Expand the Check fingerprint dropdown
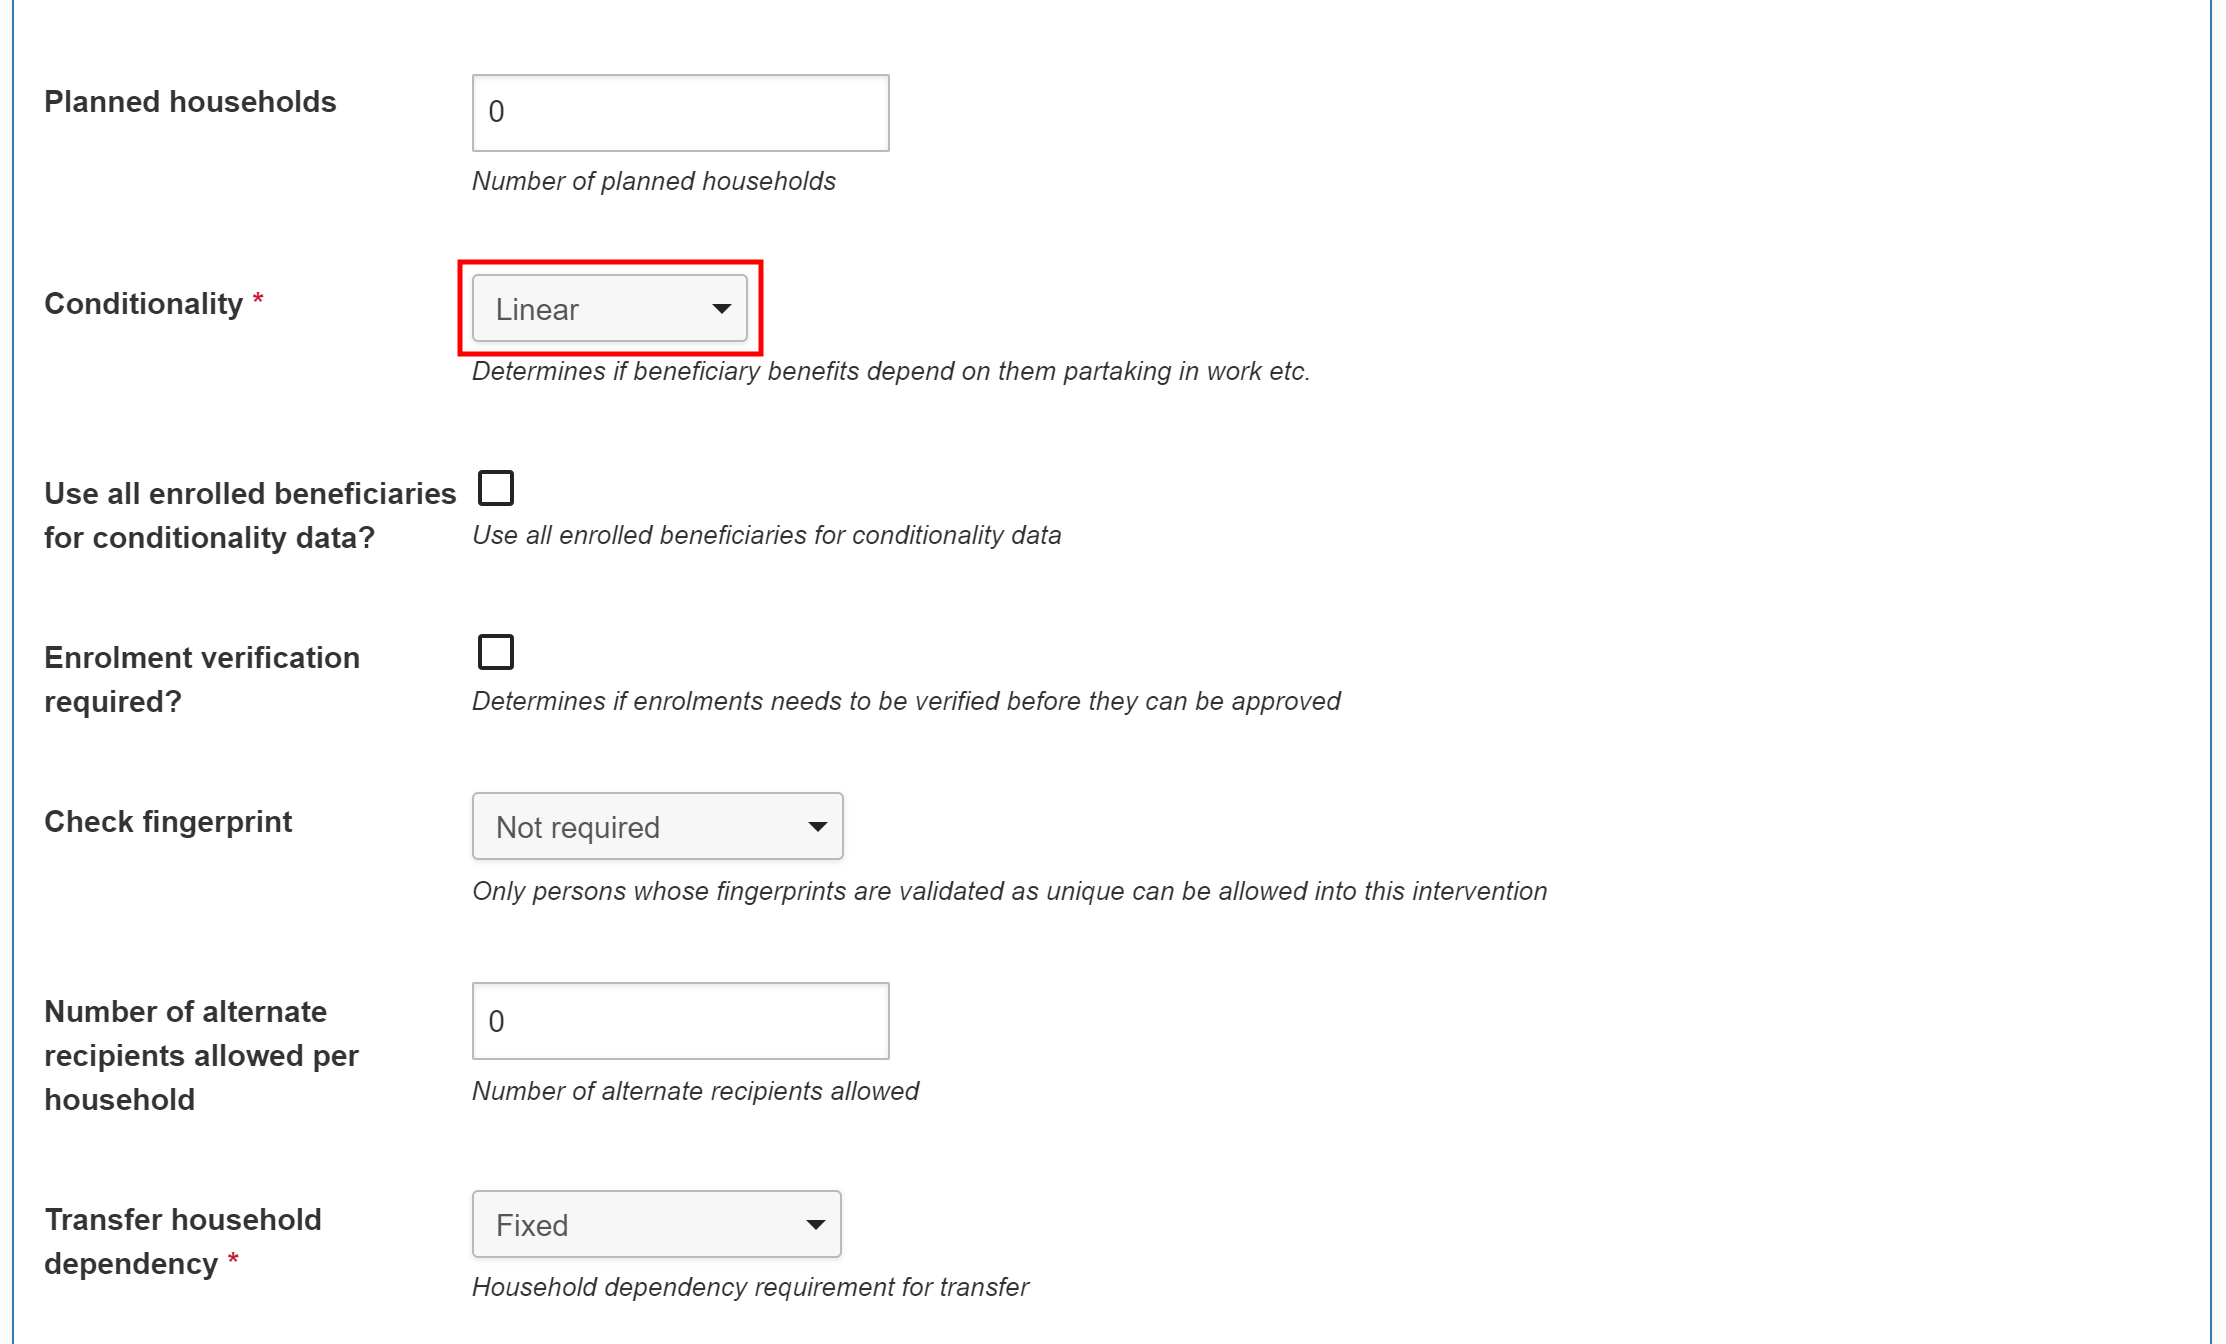Image resolution: width=2226 pixels, height=1344 pixels. click(657, 826)
